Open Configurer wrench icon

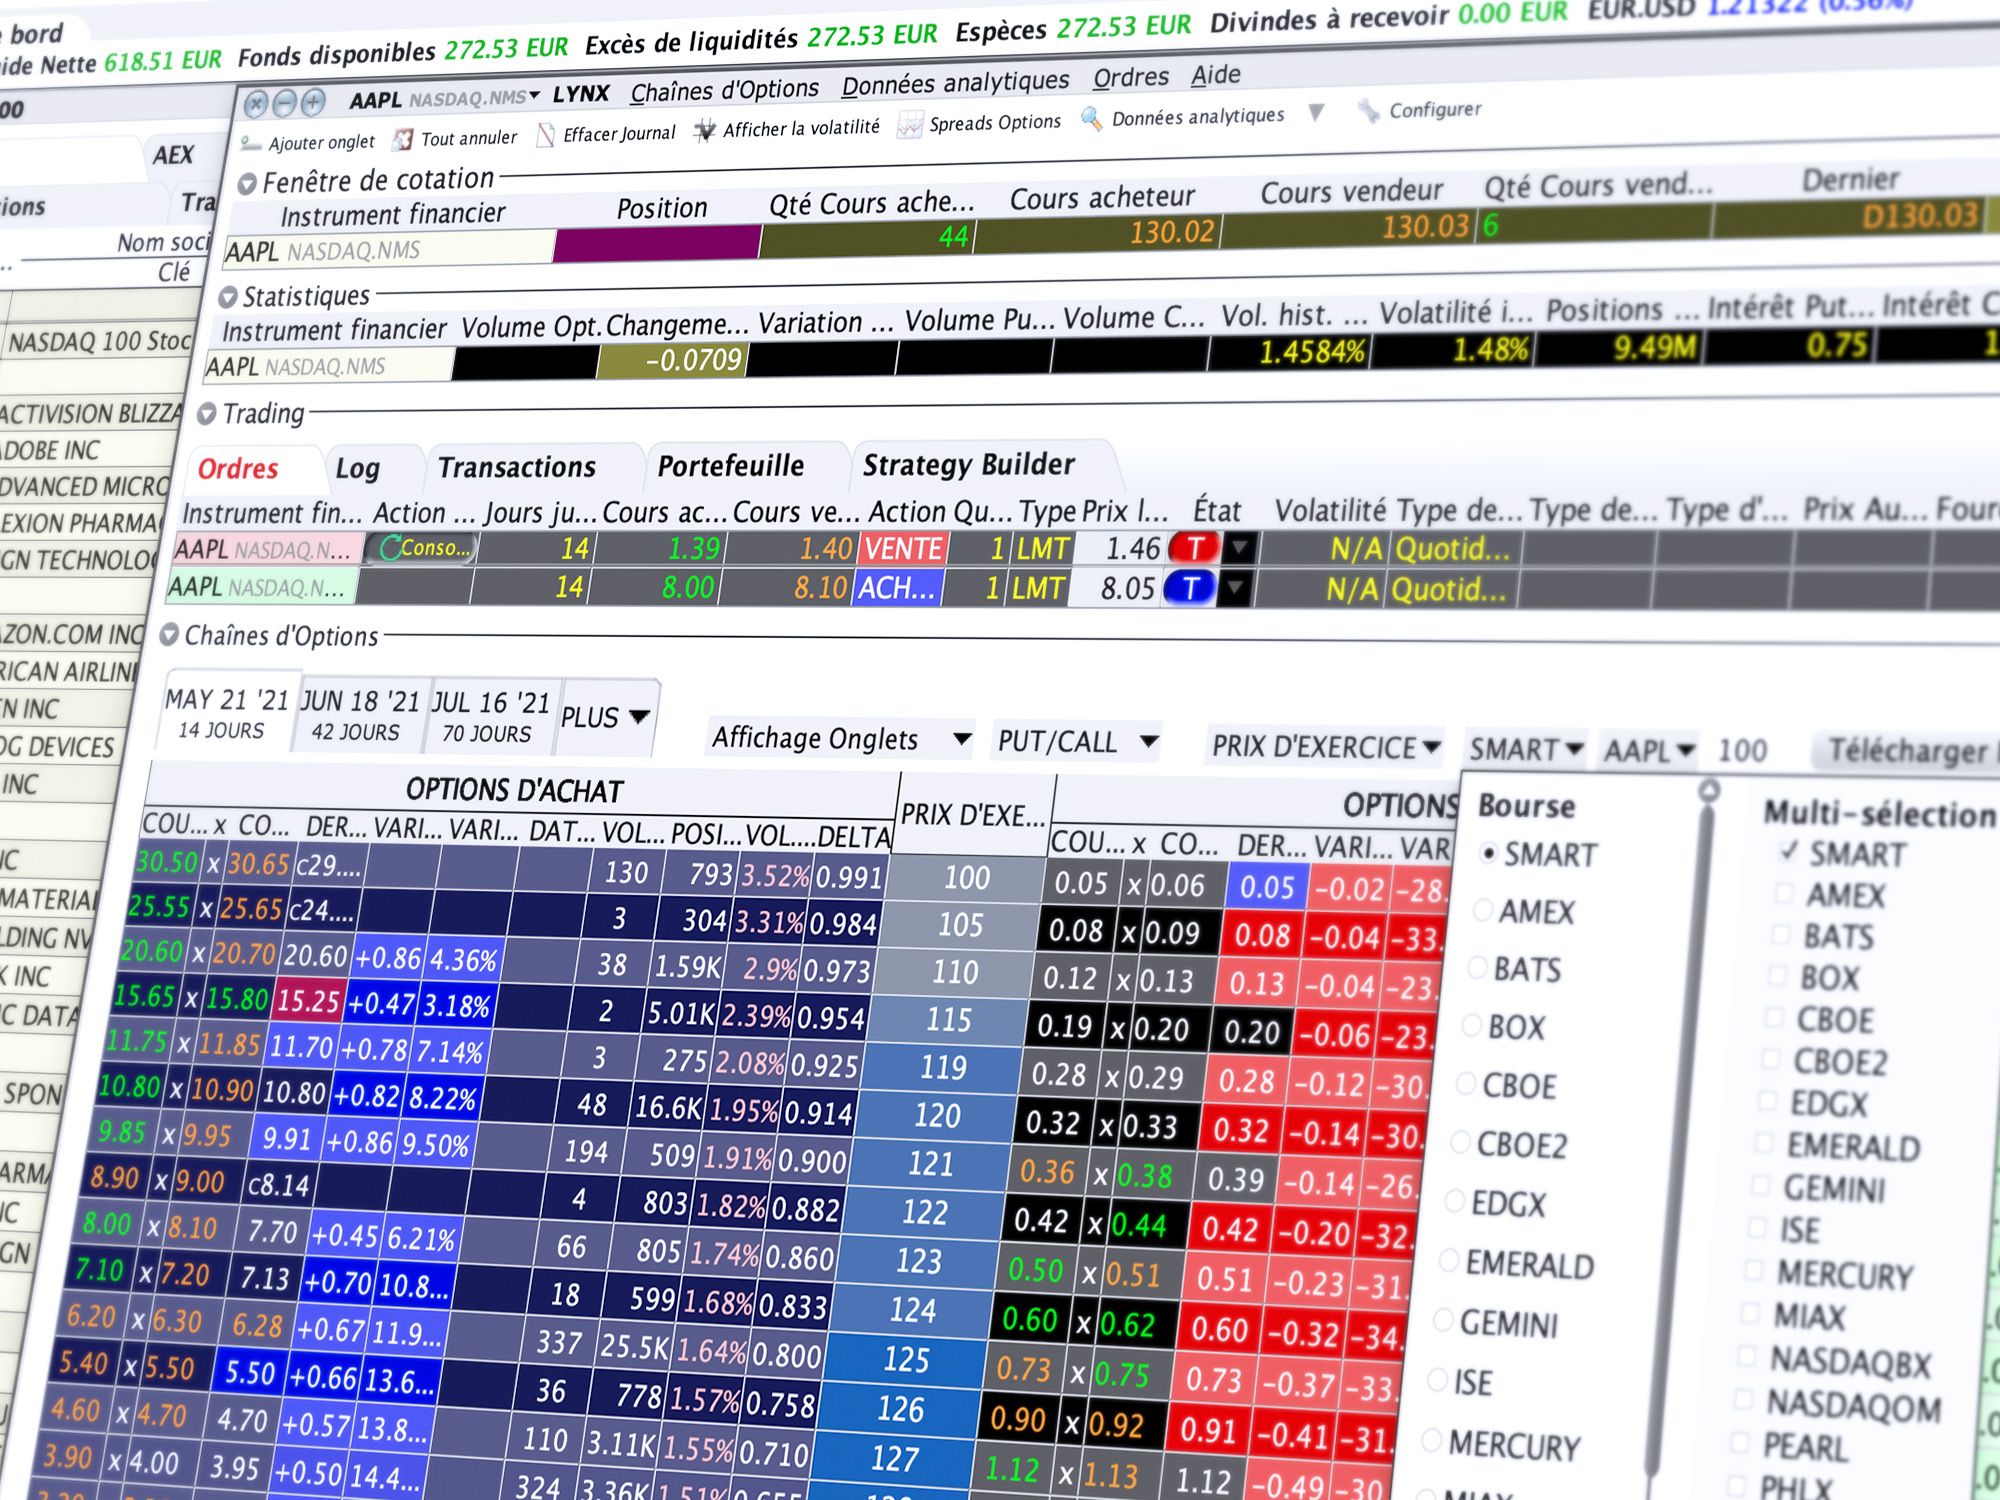[x=1368, y=111]
